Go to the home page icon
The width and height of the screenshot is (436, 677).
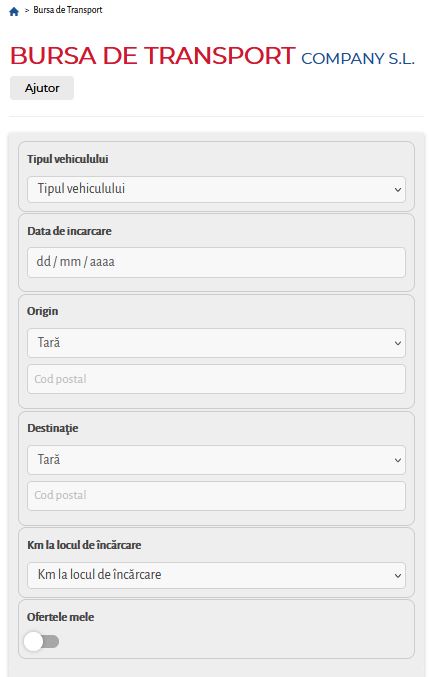pos(14,11)
